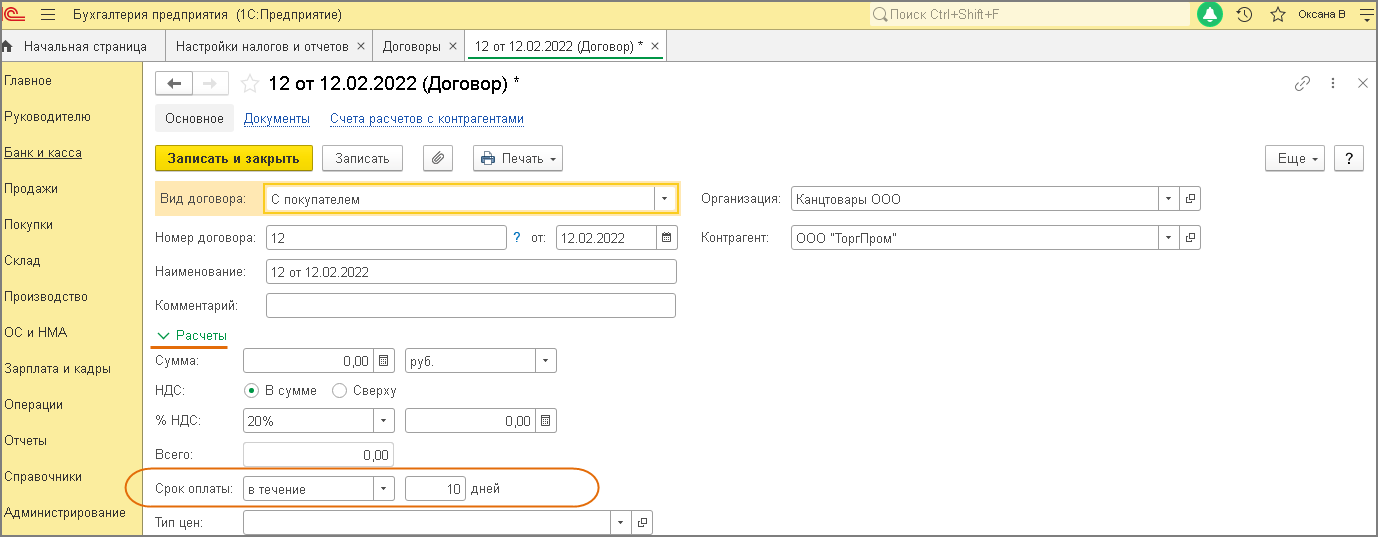The image size is (1378, 537).
Task: Open calculator for Сумма field
Action: point(385,361)
